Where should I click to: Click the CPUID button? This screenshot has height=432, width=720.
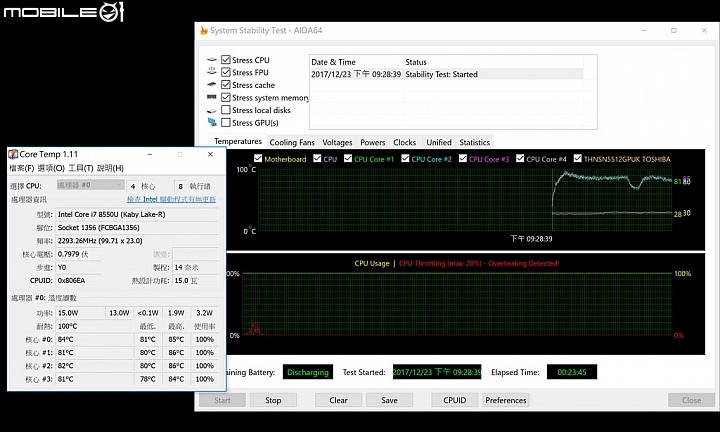click(455, 400)
